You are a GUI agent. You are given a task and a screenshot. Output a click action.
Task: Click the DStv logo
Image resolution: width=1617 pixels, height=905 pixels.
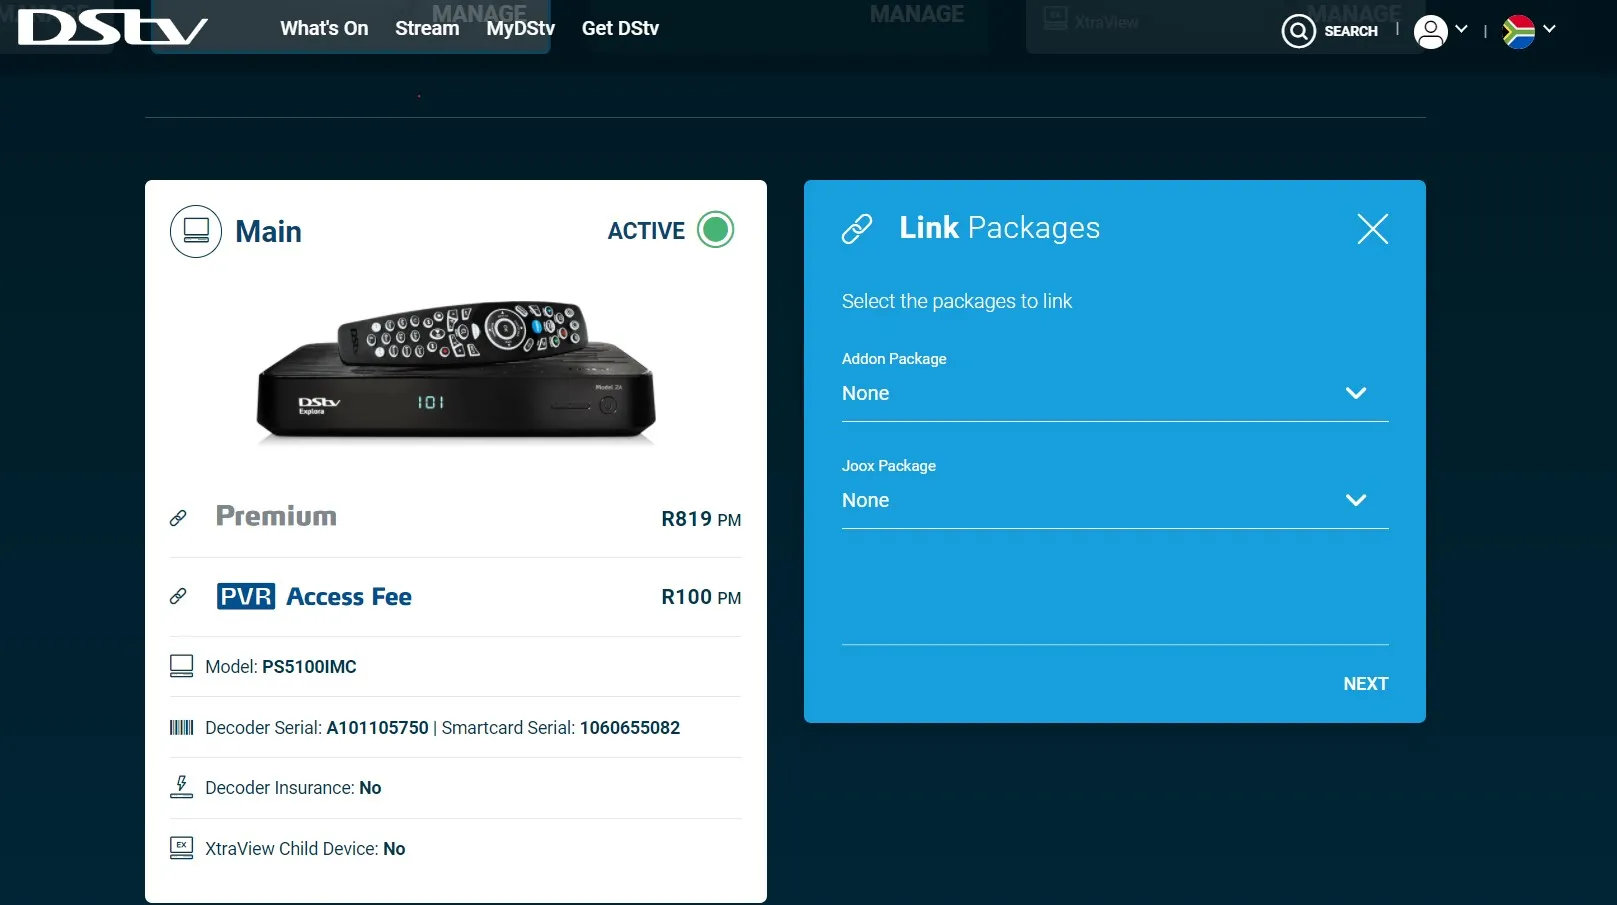click(112, 28)
